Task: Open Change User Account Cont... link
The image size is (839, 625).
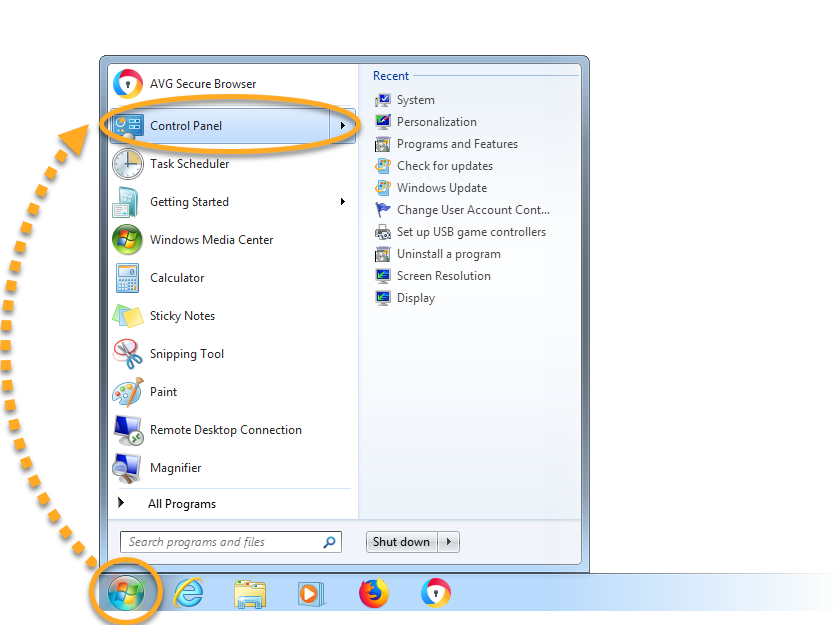Action: [474, 210]
